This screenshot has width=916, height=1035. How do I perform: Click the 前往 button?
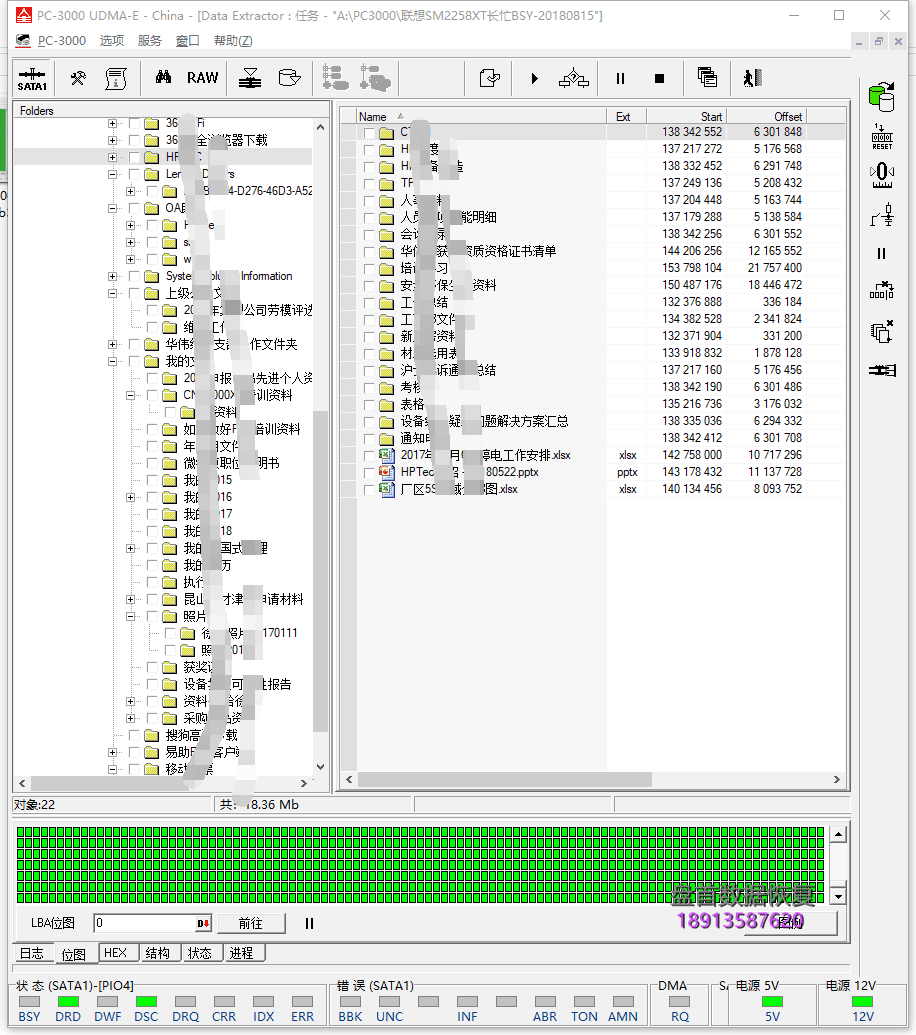pyautogui.click(x=250, y=924)
